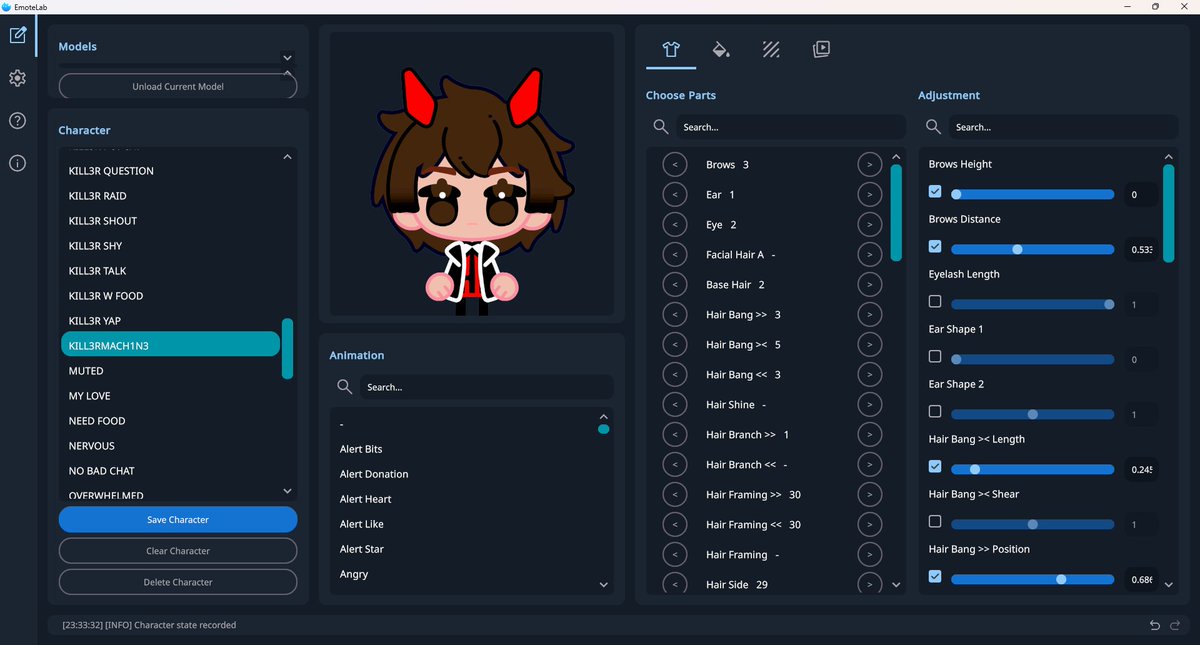
Task: Choose the Alert Donation animation
Action: click(372, 473)
